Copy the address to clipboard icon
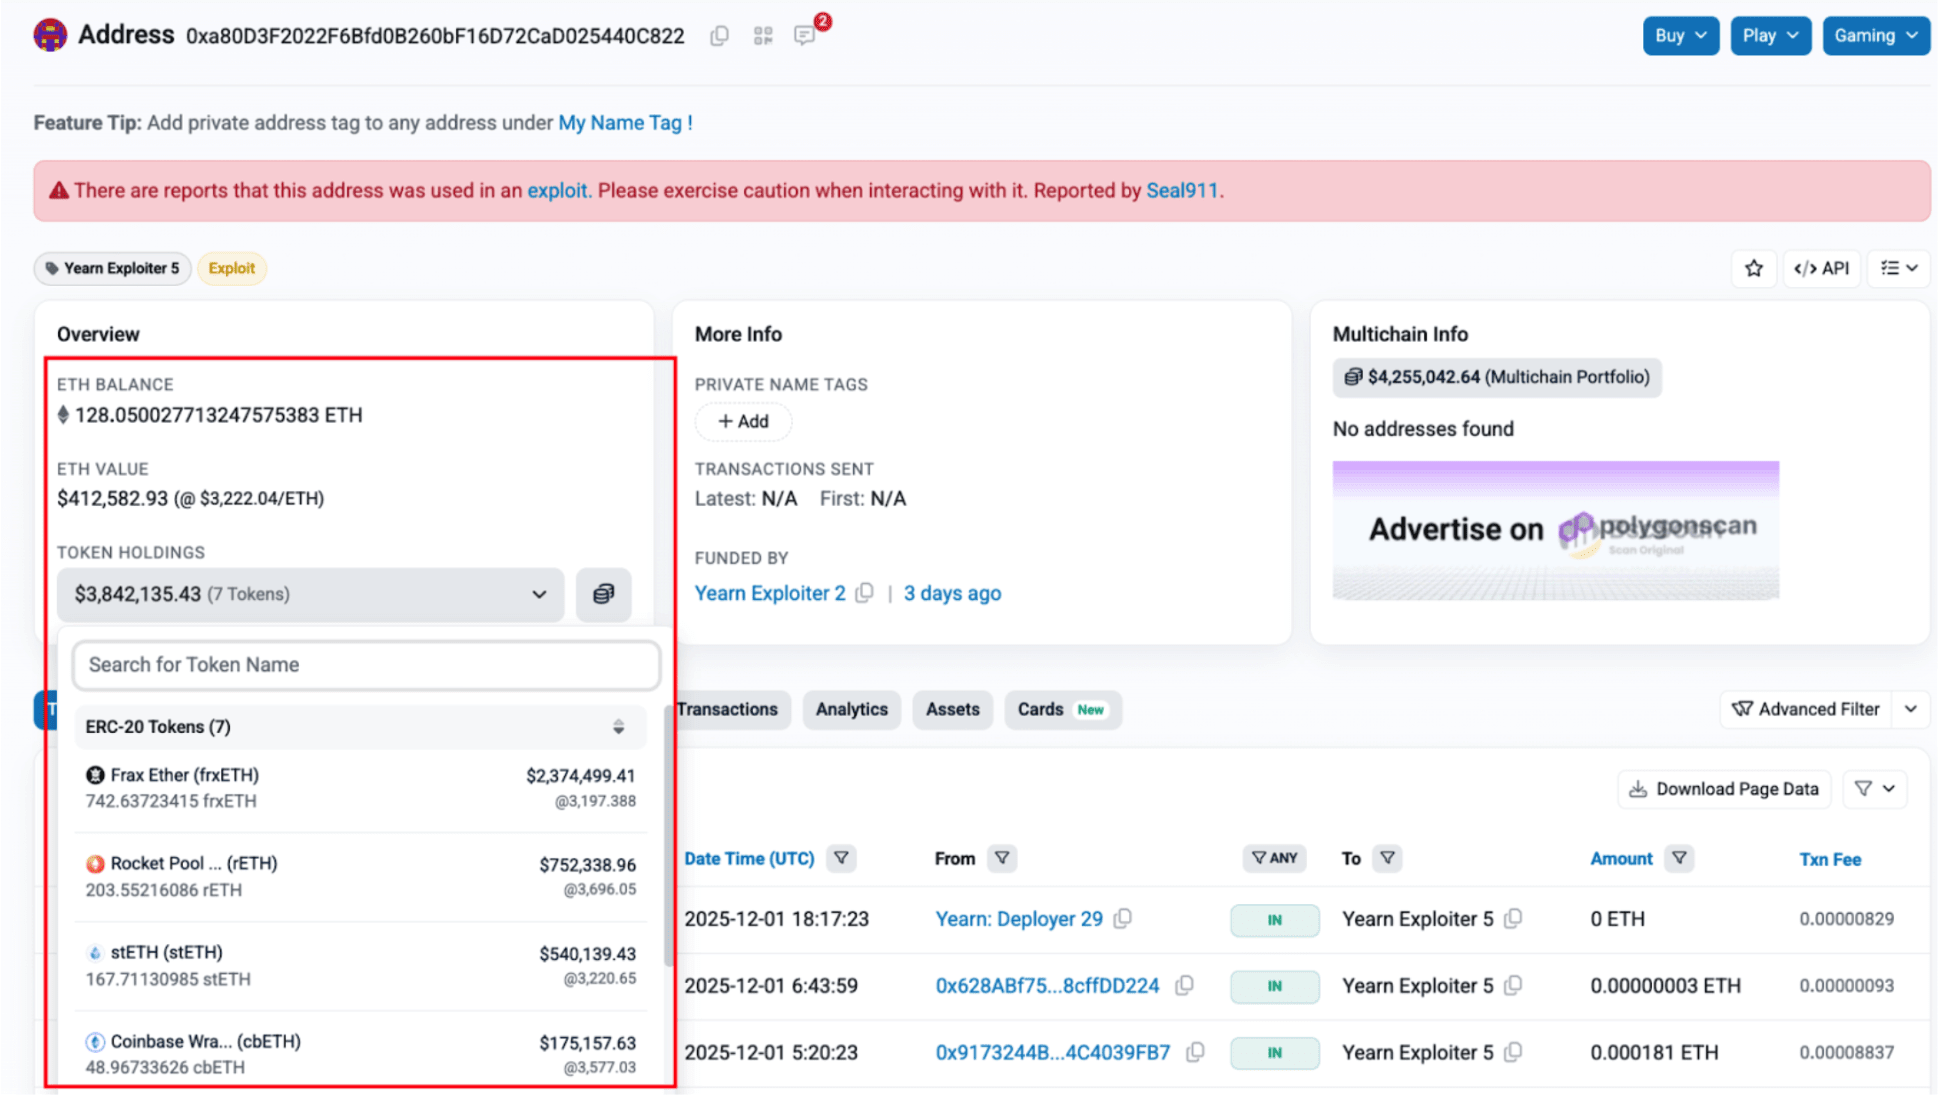Viewport: 1944px width, 1104px height. coord(720,36)
